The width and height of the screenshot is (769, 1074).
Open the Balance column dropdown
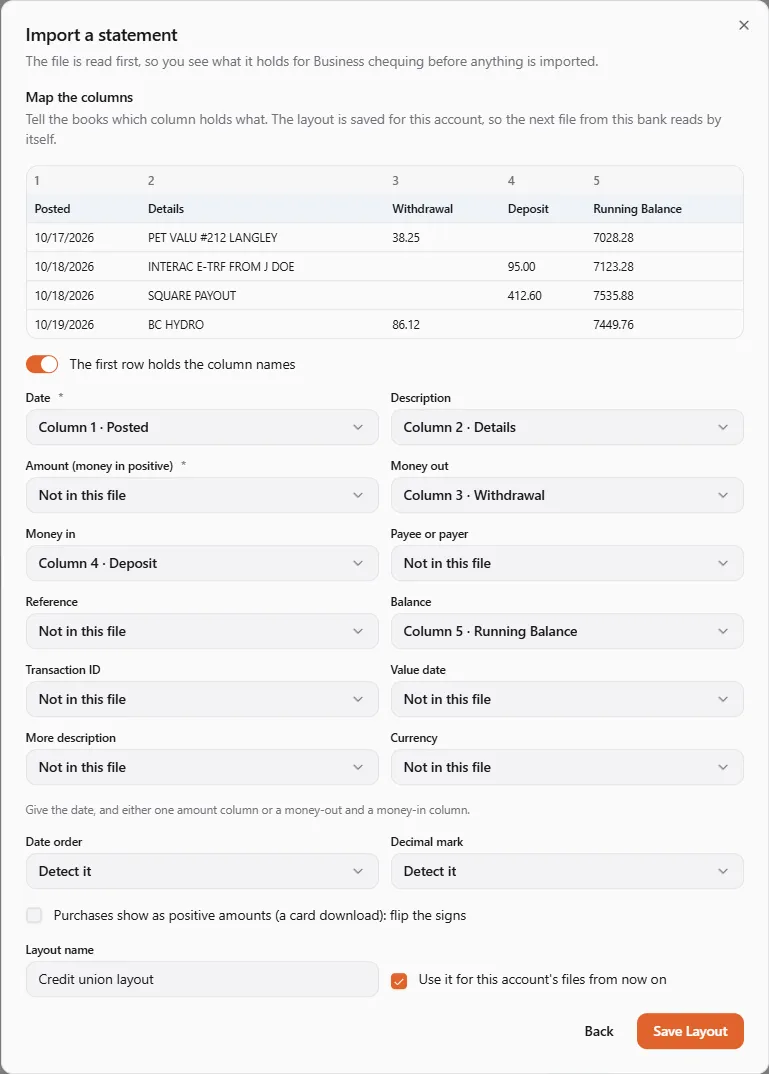(567, 631)
